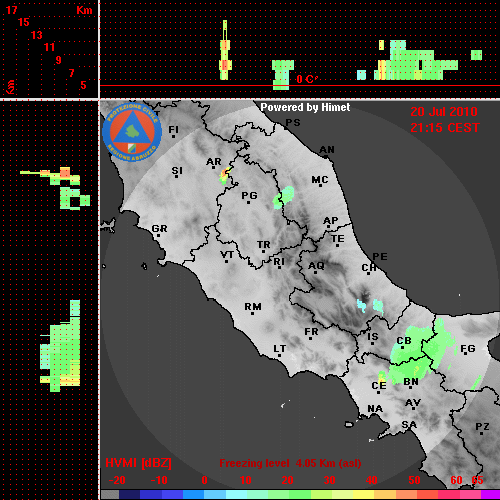Click the '0 C°' freezing line label
The width and height of the screenshot is (500, 500).
[307, 79]
